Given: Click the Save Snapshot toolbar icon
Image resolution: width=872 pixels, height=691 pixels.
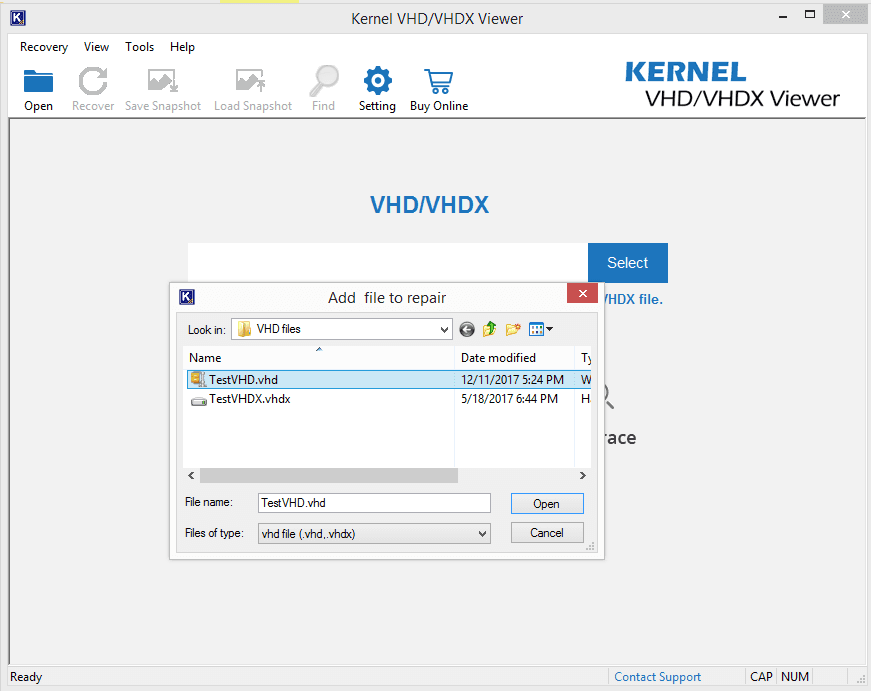Looking at the screenshot, I should tap(162, 81).
